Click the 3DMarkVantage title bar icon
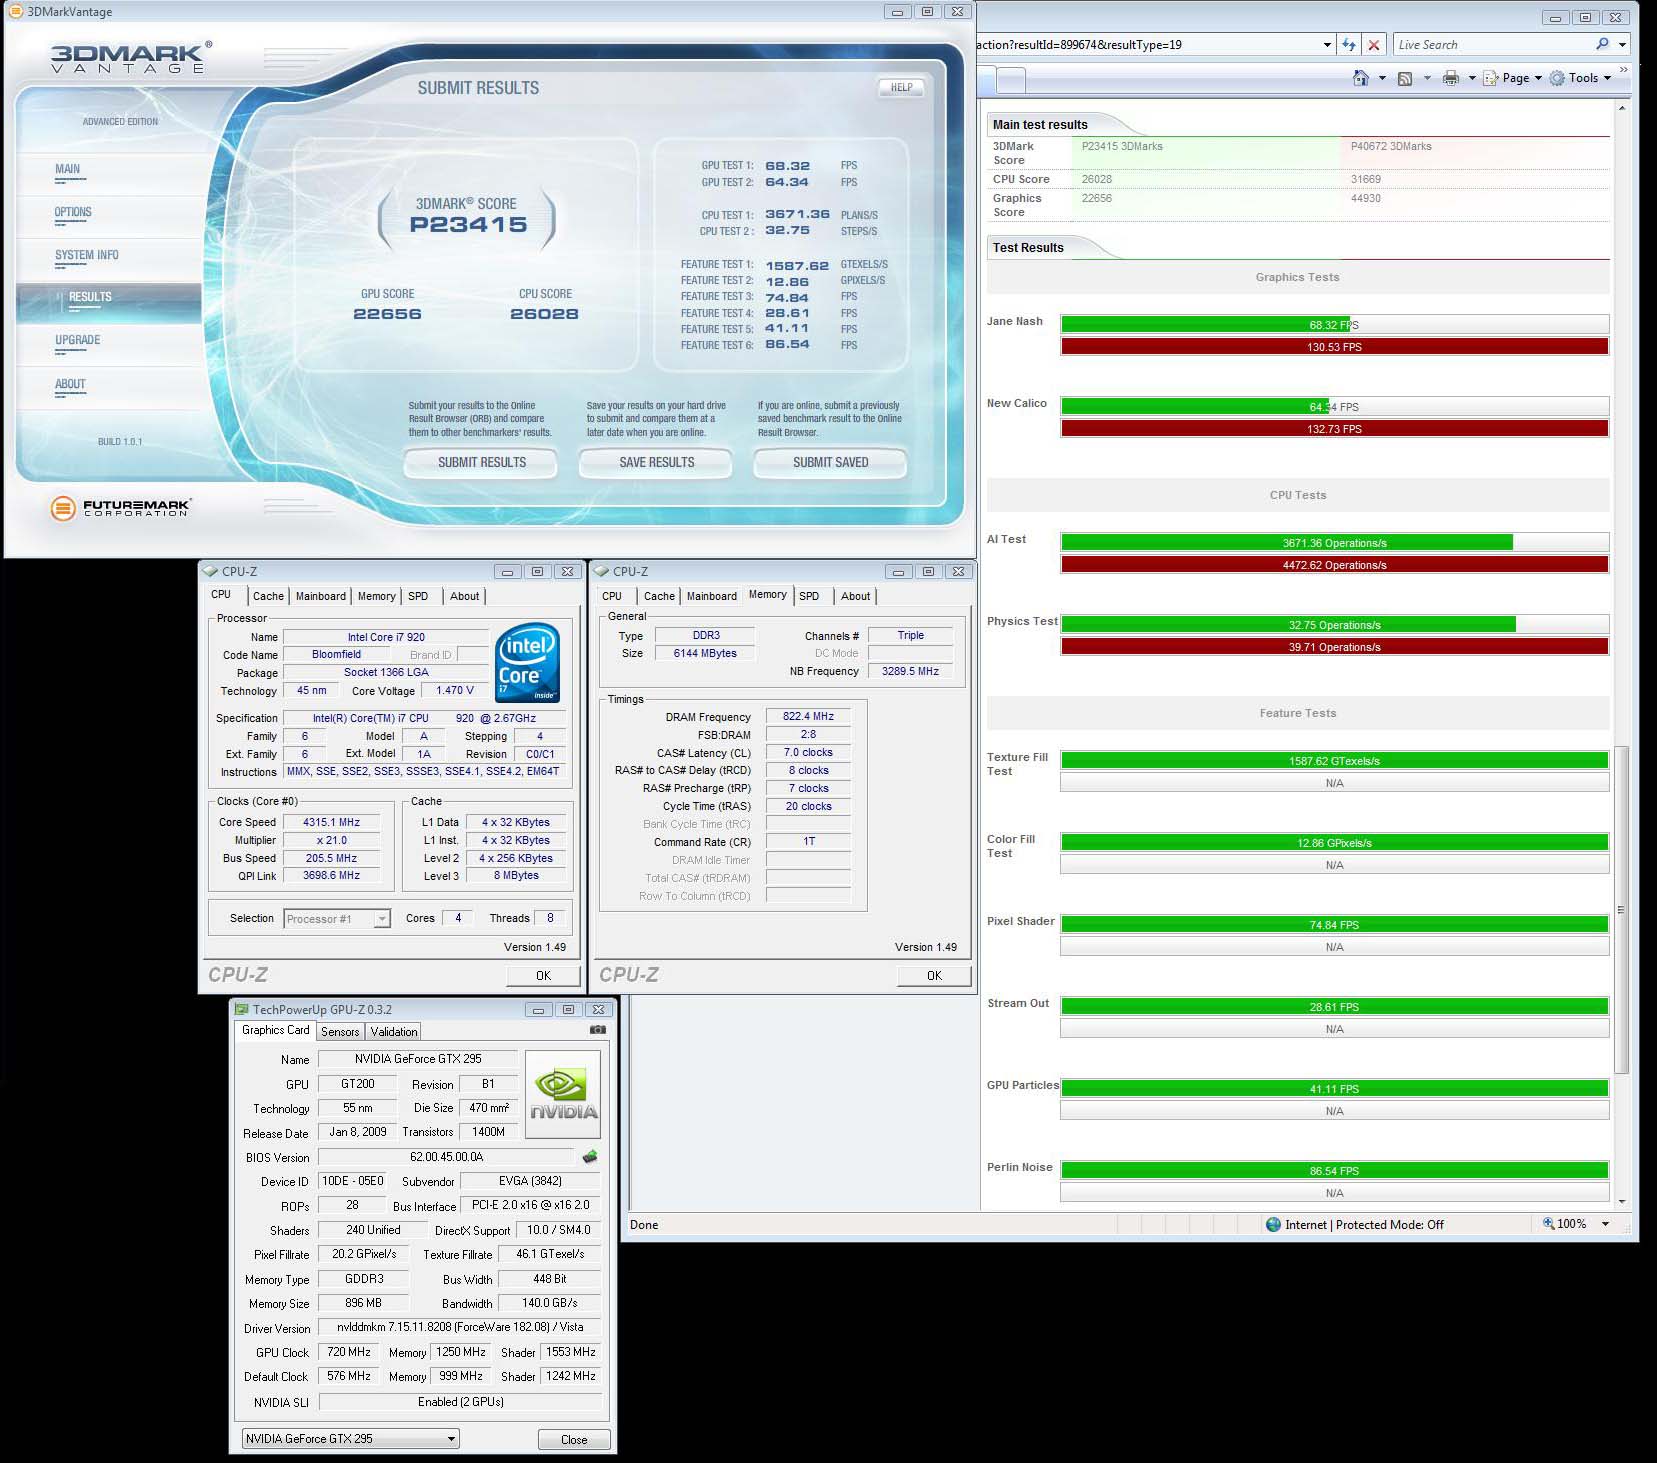This screenshot has height=1463, width=1657. click(x=16, y=12)
